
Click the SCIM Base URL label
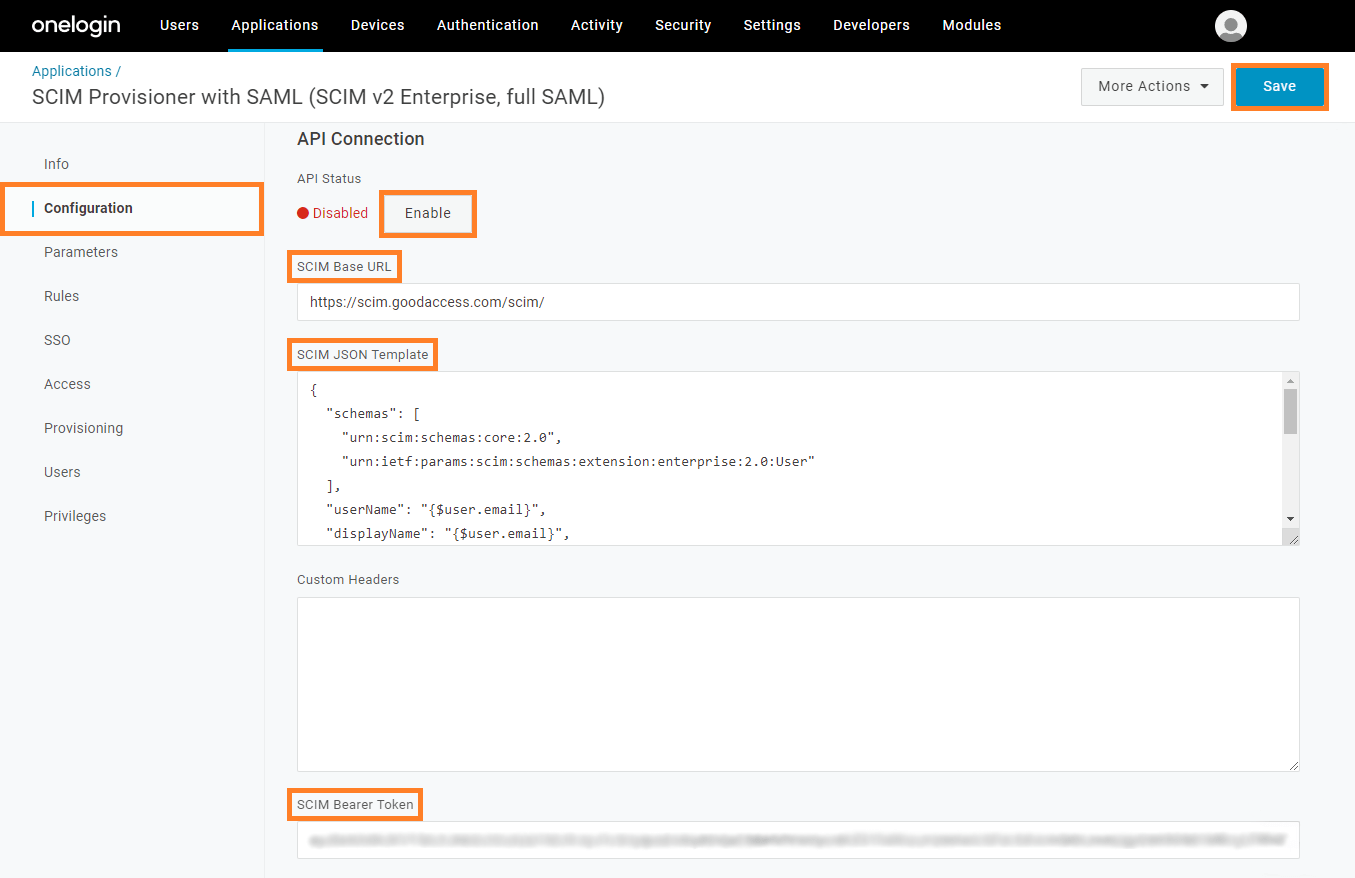(x=344, y=267)
